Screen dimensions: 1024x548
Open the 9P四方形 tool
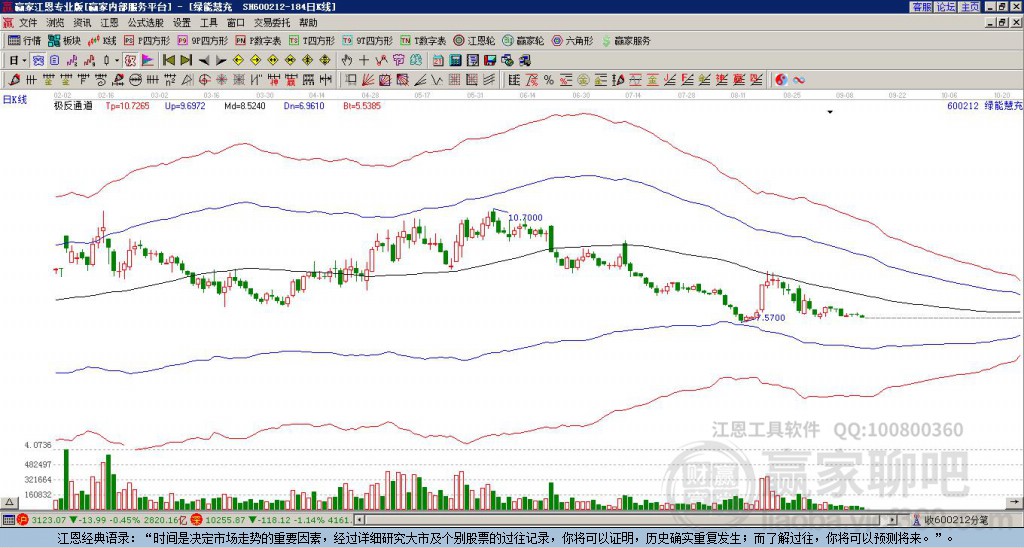202,40
